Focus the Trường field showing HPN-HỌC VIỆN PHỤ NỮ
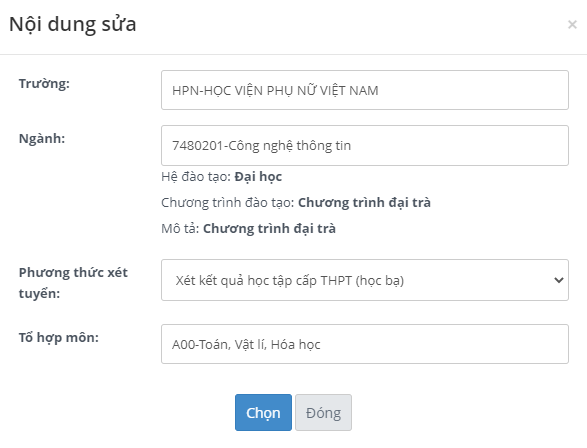 365,90
